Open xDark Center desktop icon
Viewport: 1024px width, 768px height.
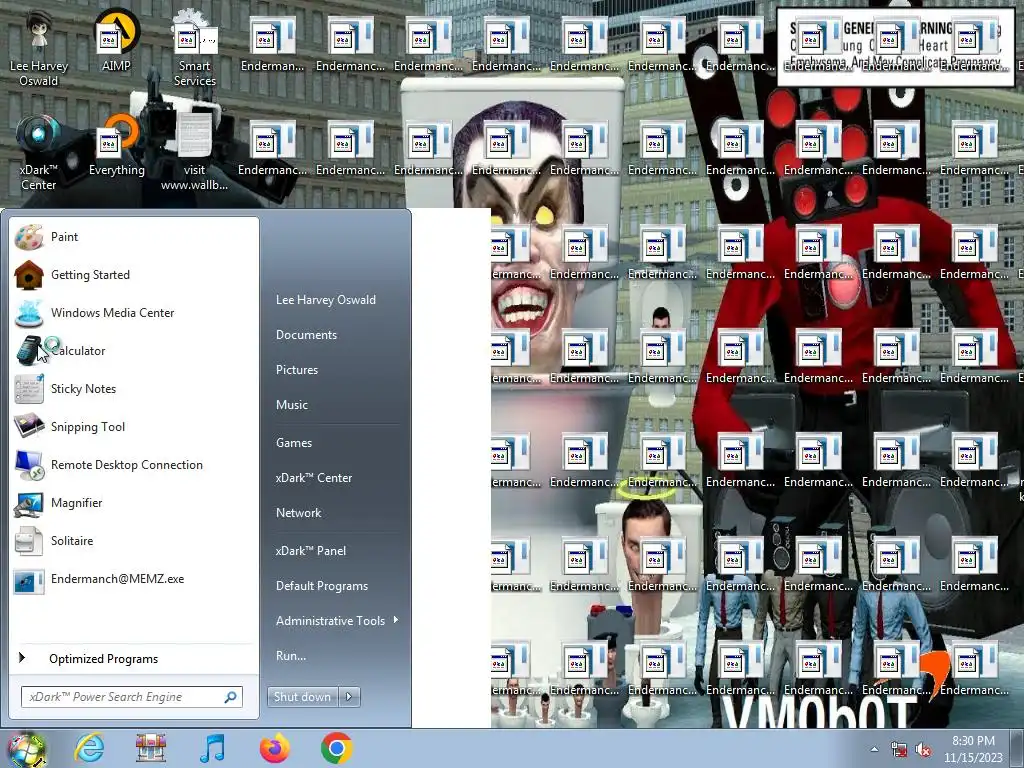click(x=39, y=152)
